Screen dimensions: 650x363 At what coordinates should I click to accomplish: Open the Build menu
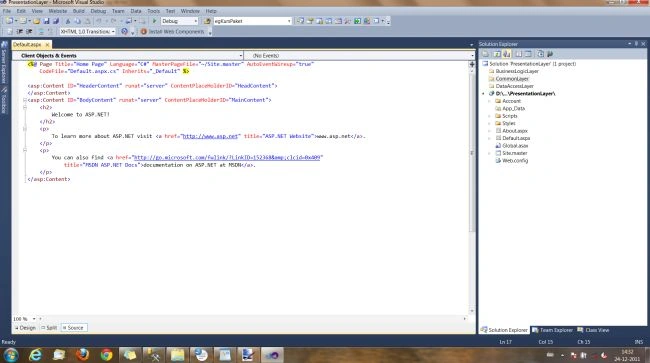79,11
